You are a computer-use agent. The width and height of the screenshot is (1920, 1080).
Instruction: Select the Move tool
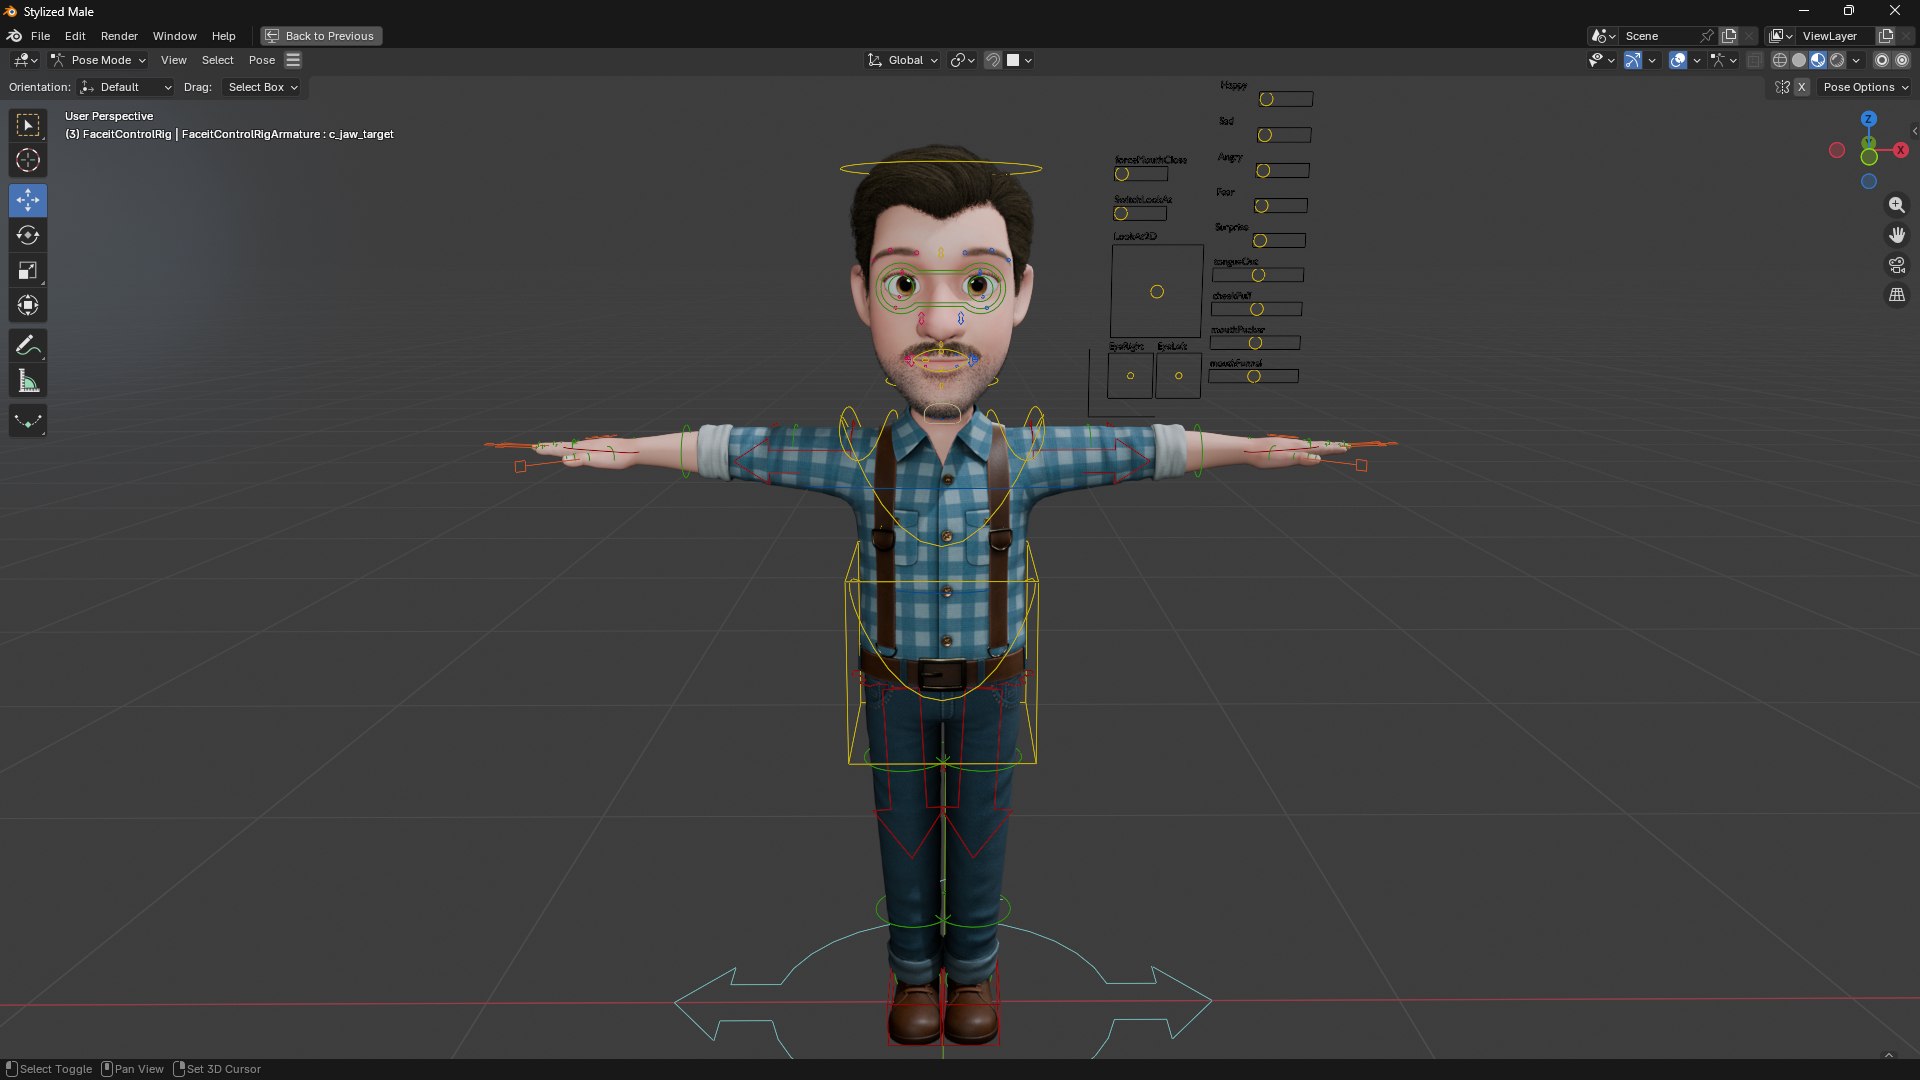tap(28, 200)
